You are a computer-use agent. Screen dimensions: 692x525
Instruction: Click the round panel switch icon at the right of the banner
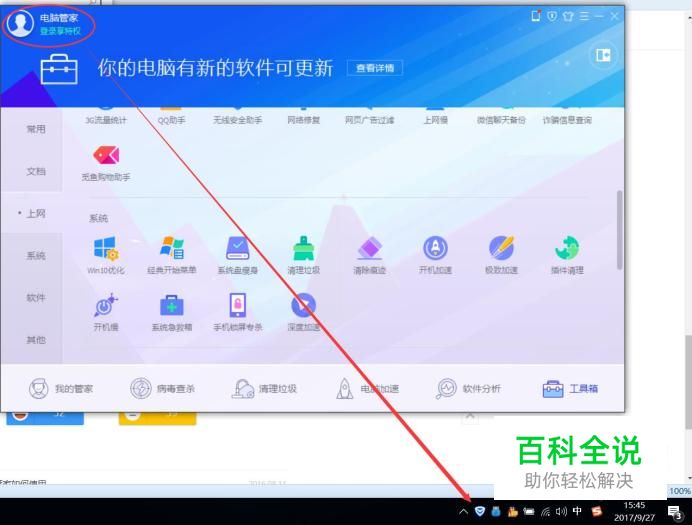click(x=603, y=55)
